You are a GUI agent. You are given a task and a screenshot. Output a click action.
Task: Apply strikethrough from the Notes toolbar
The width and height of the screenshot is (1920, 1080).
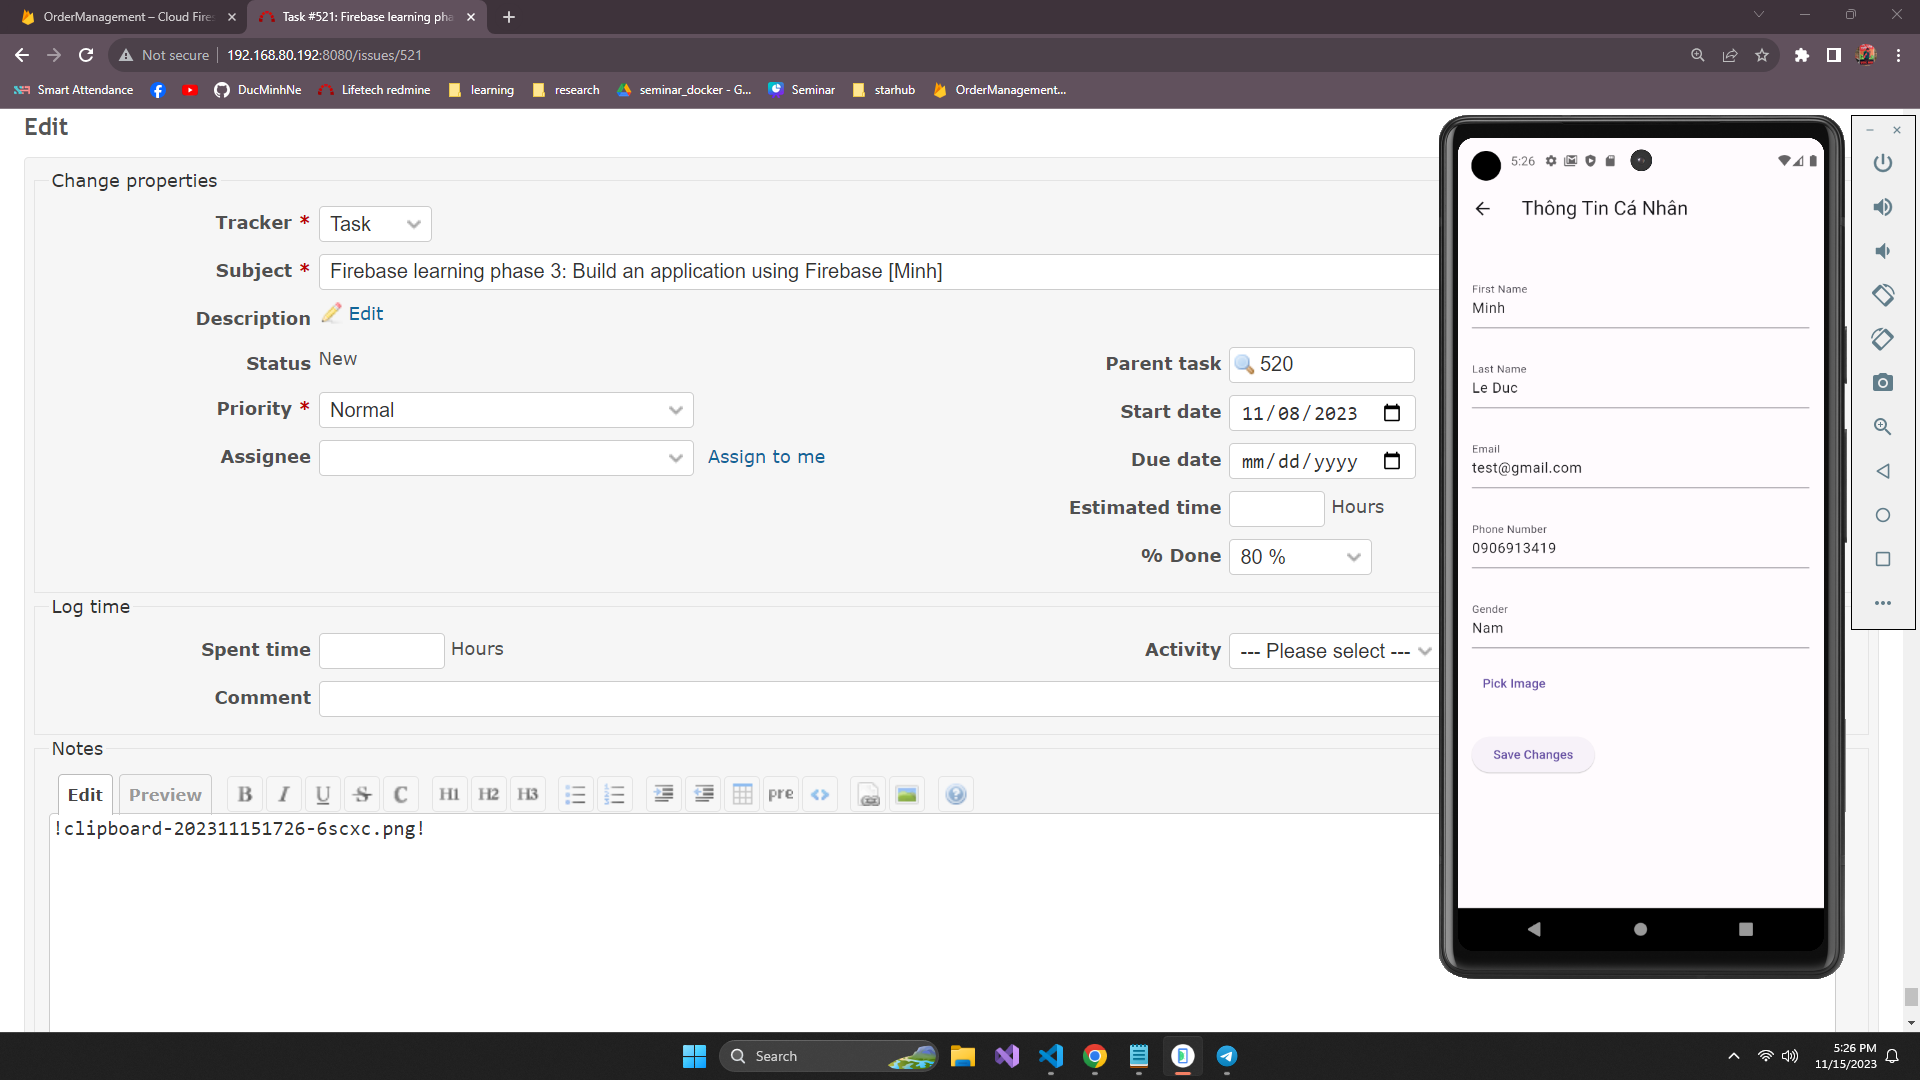[362, 794]
